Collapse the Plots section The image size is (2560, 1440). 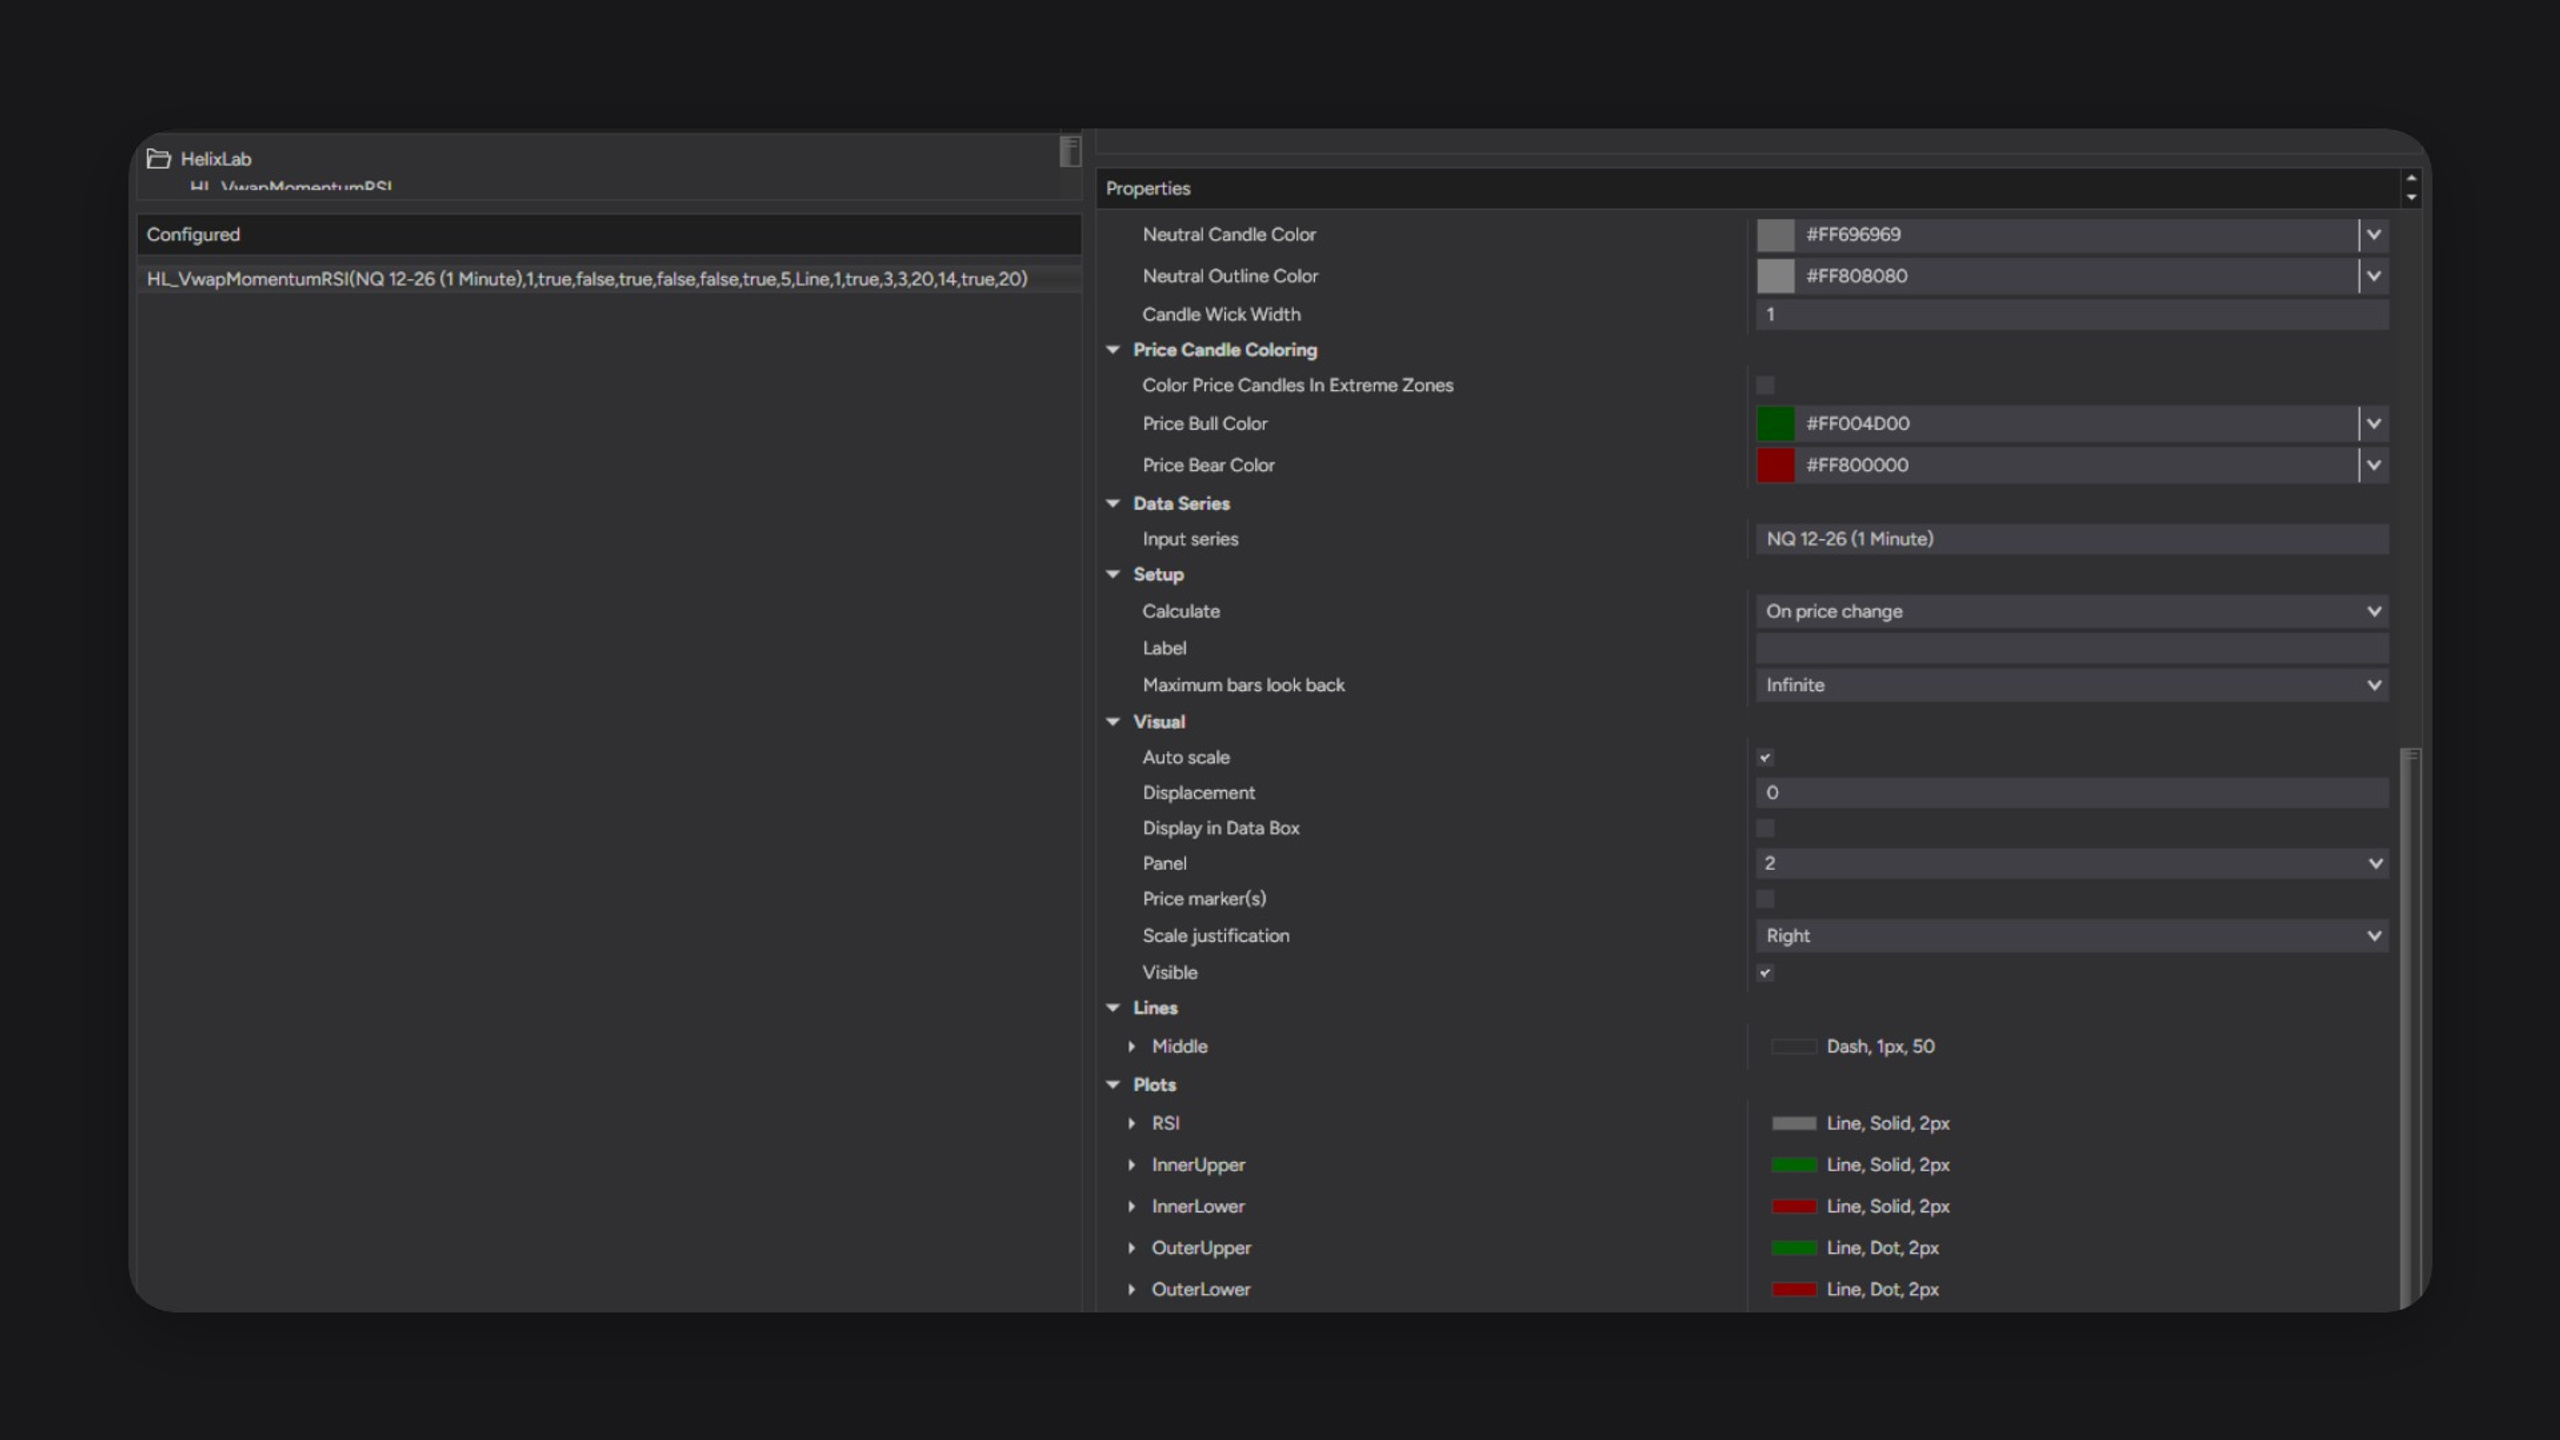[1113, 1085]
